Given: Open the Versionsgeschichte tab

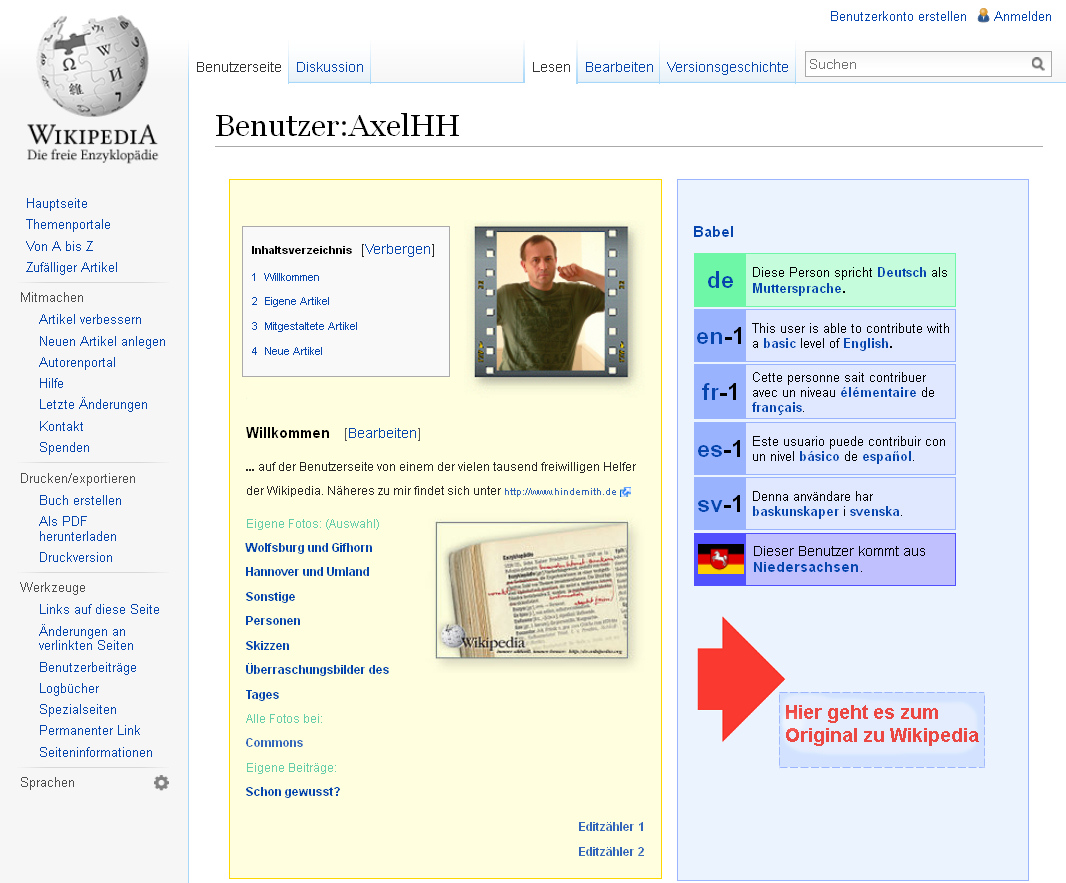Looking at the screenshot, I should [x=727, y=67].
